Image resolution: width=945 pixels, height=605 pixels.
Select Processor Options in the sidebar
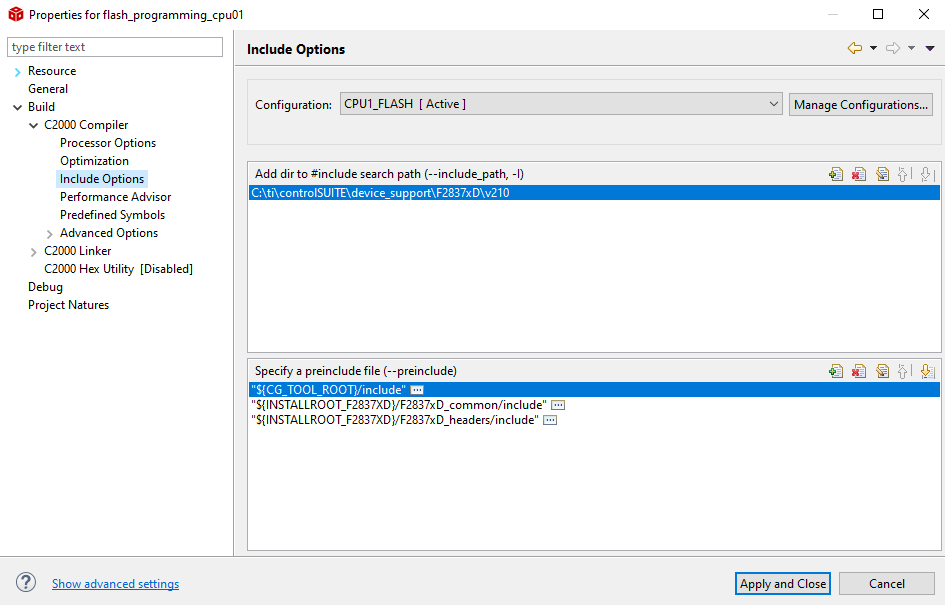[107, 142]
